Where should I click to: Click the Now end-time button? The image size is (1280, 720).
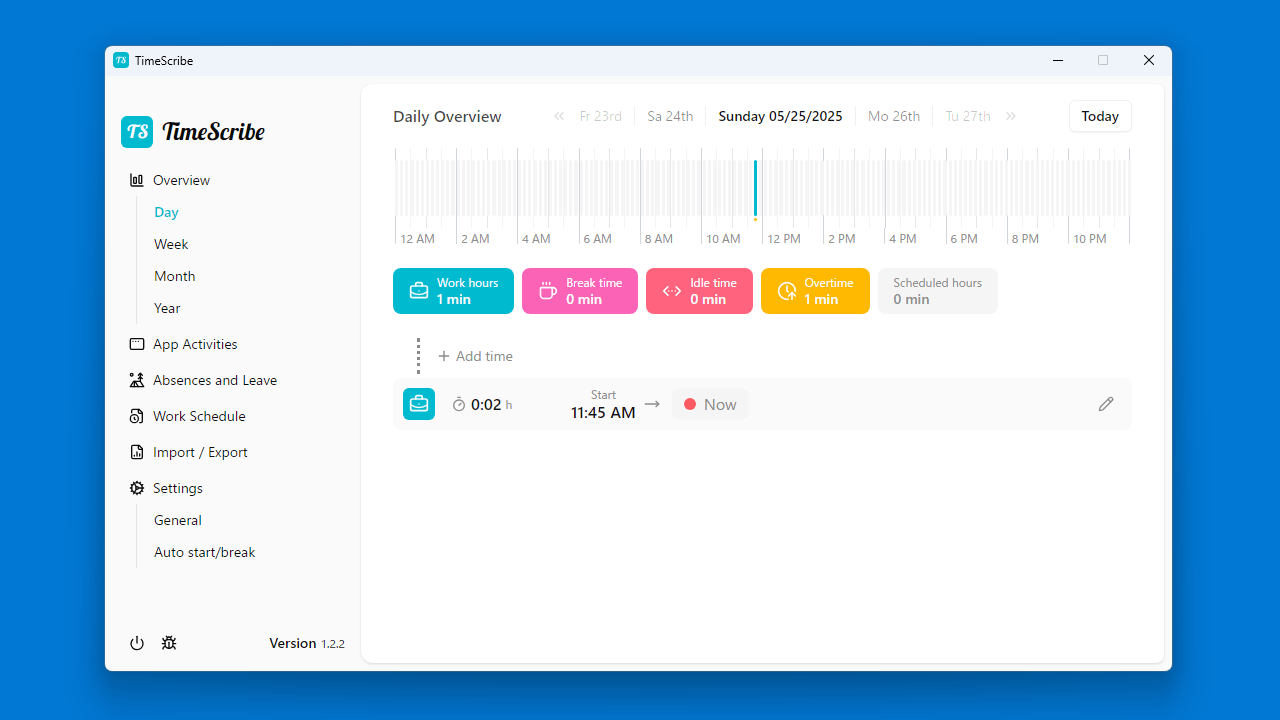pos(710,404)
